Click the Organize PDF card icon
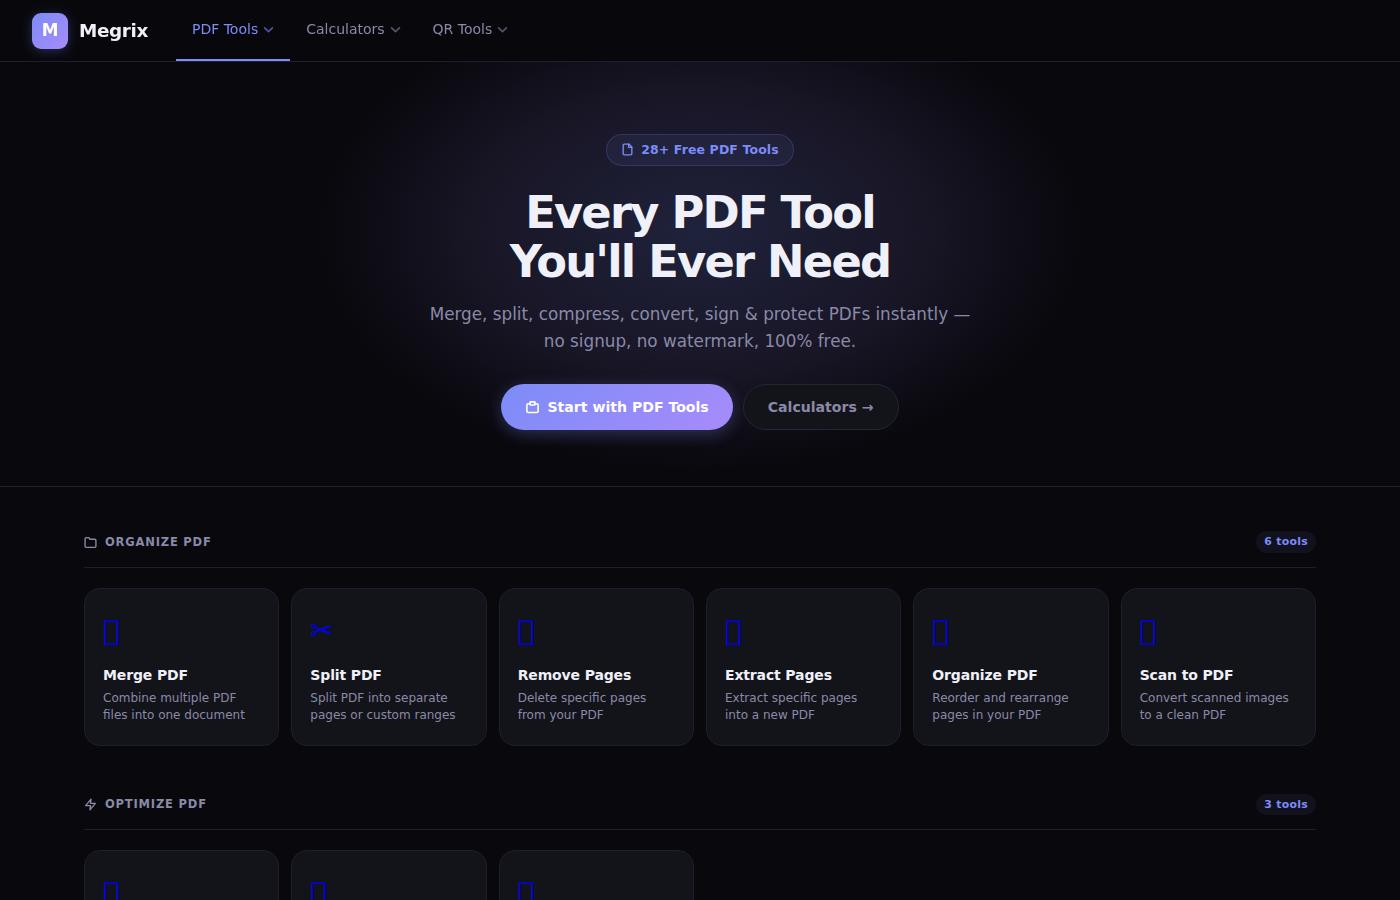Image resolution: width=1400 pixels, height=900 pixels. (940, 632)
